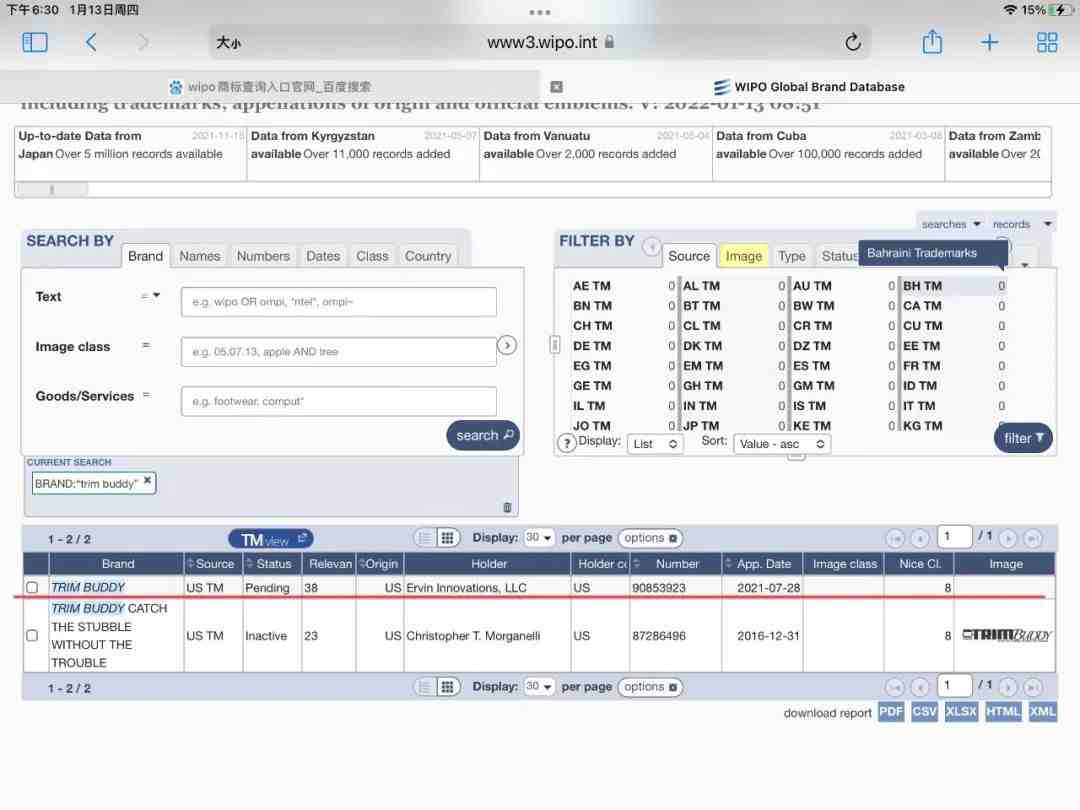
Task: Download report as CSV
Action: 924,712
